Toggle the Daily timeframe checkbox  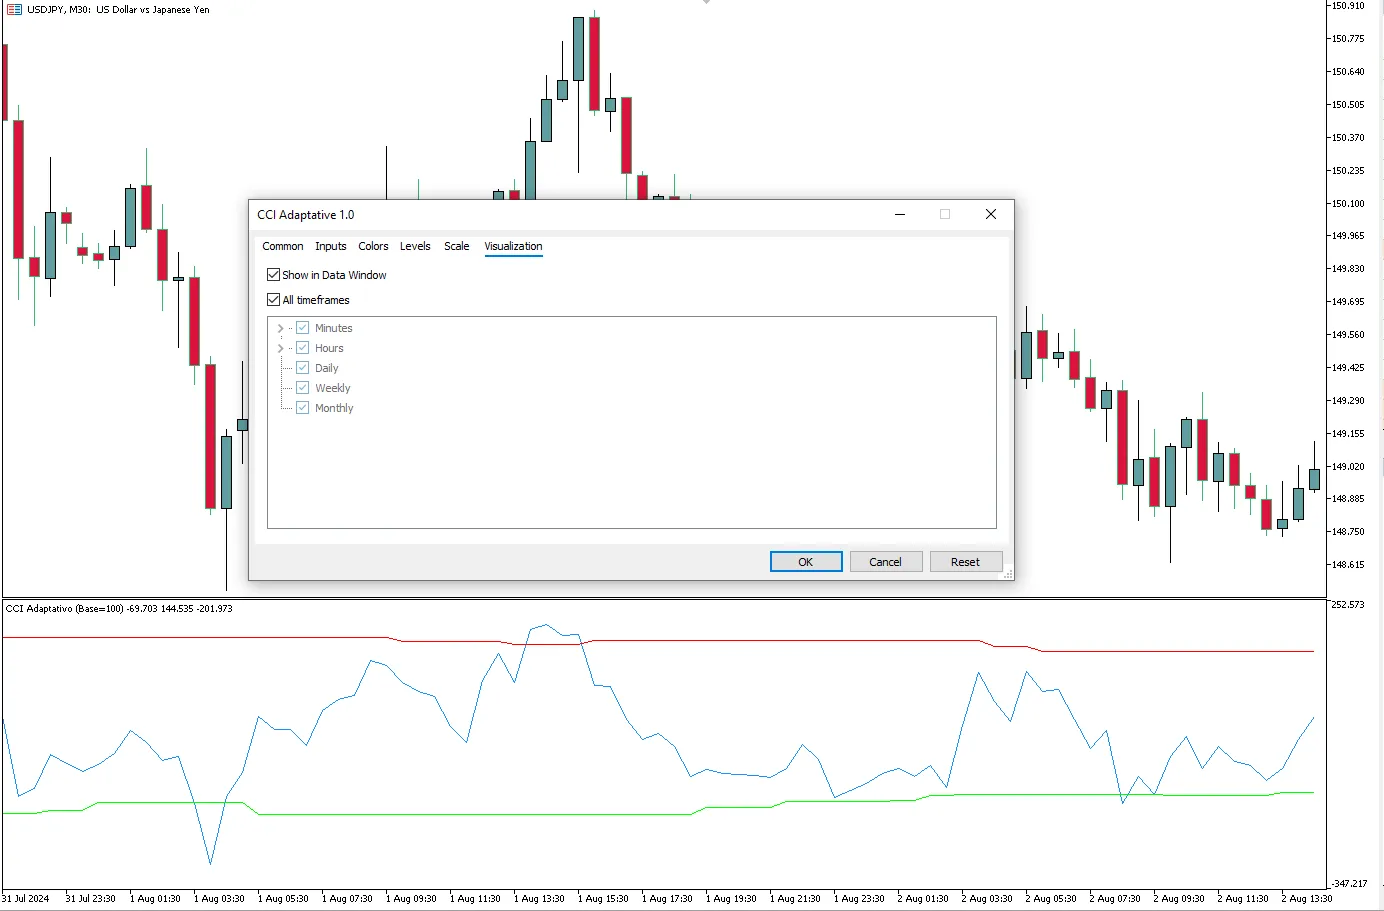(x=303, y=367)
